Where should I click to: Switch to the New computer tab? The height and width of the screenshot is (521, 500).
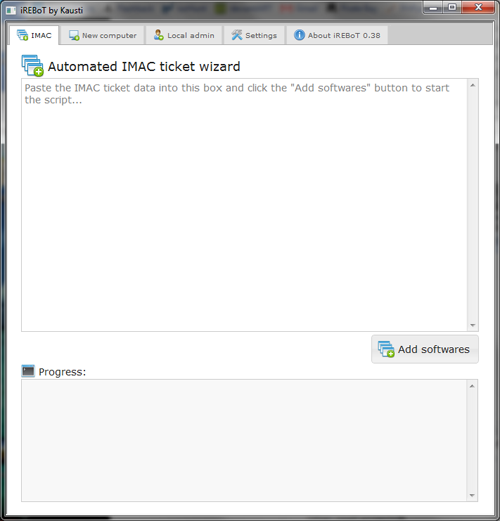[102, 35]
